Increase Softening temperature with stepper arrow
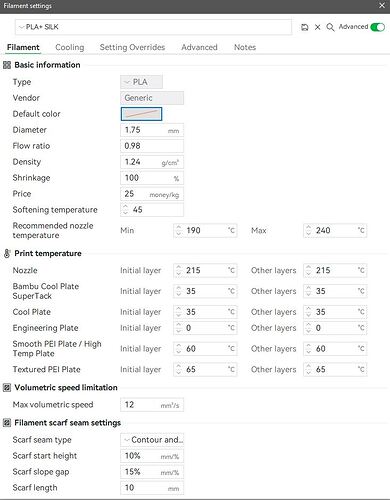Viewport: 390px width, 500px height. [125, 207]
